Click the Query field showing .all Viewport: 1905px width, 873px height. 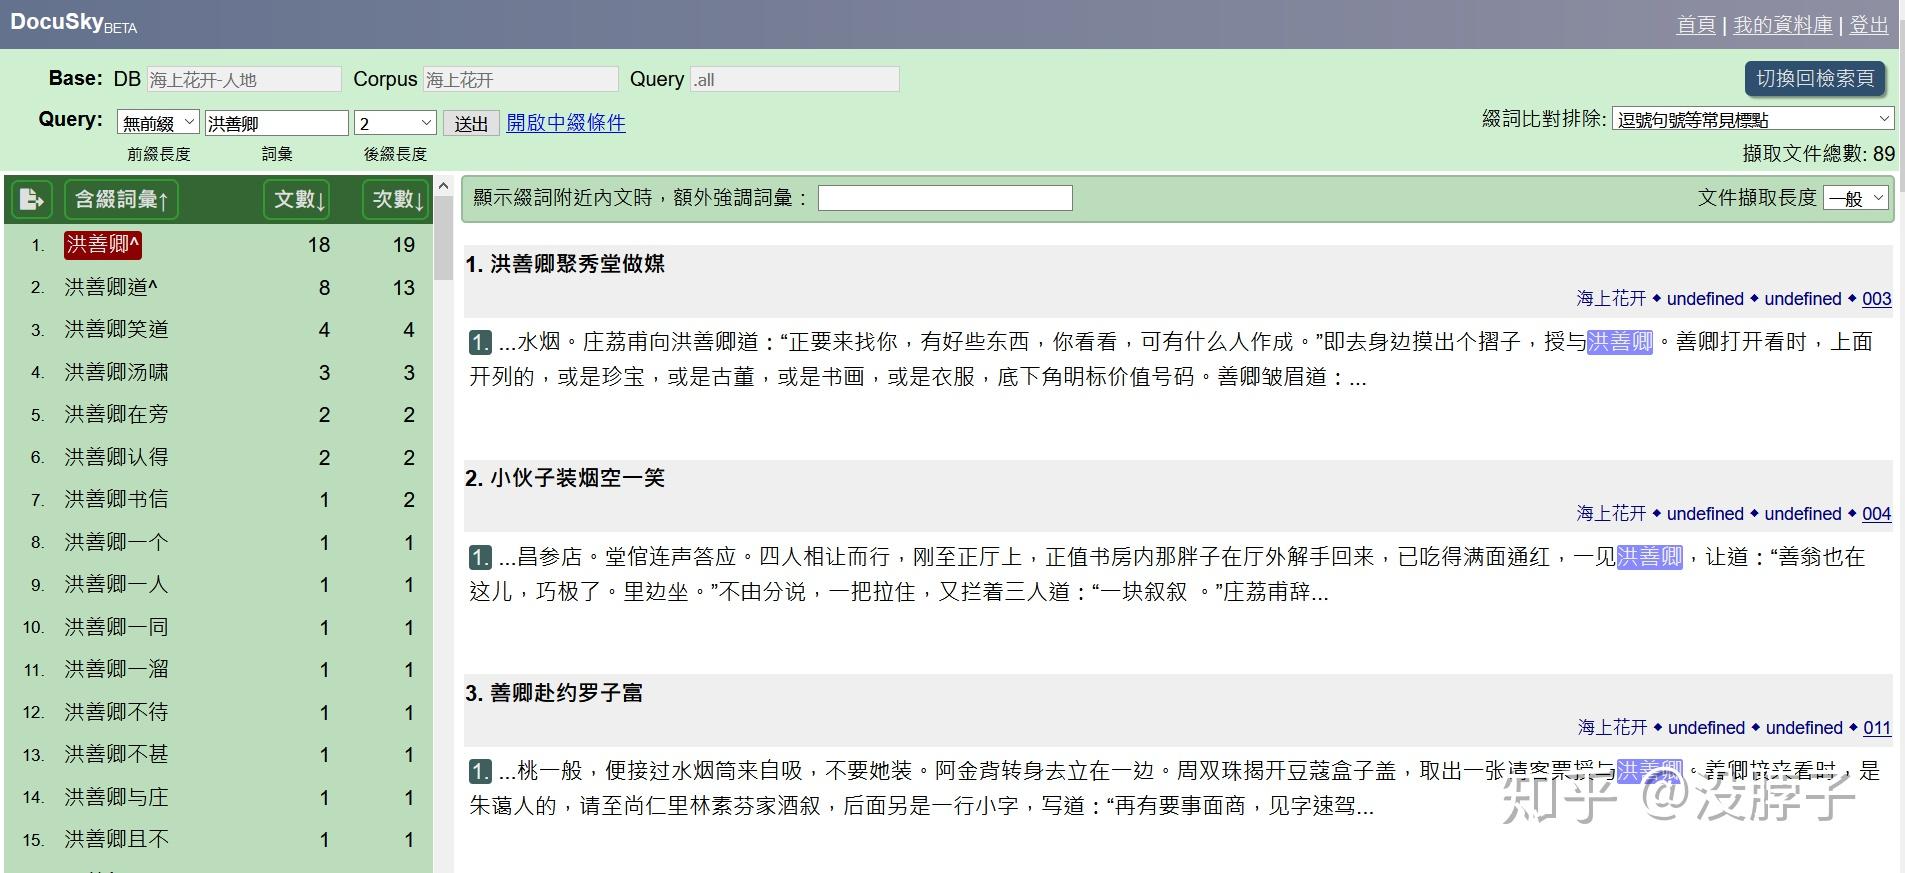(x=795, y=79)
